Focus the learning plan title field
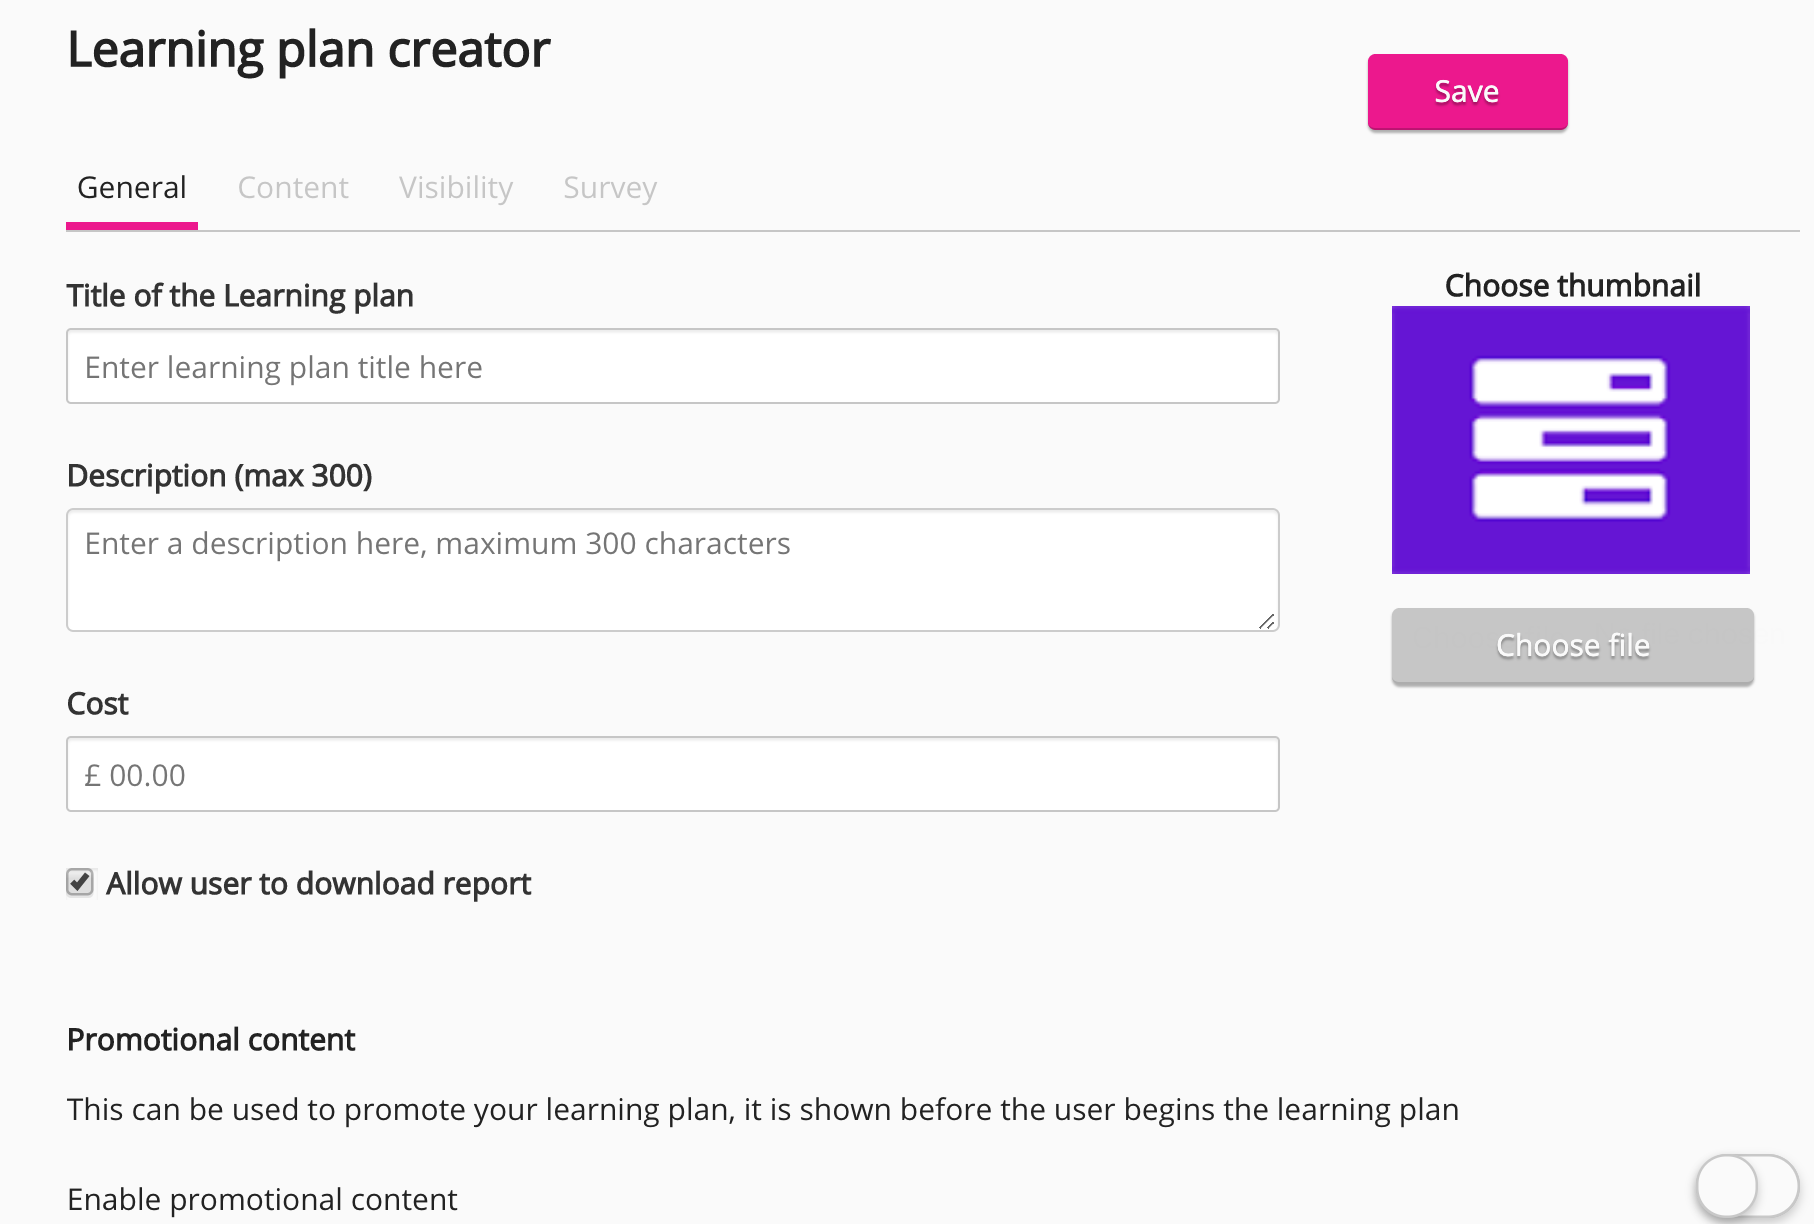This screenshot has width=1814, height=1224. (672, 367)
